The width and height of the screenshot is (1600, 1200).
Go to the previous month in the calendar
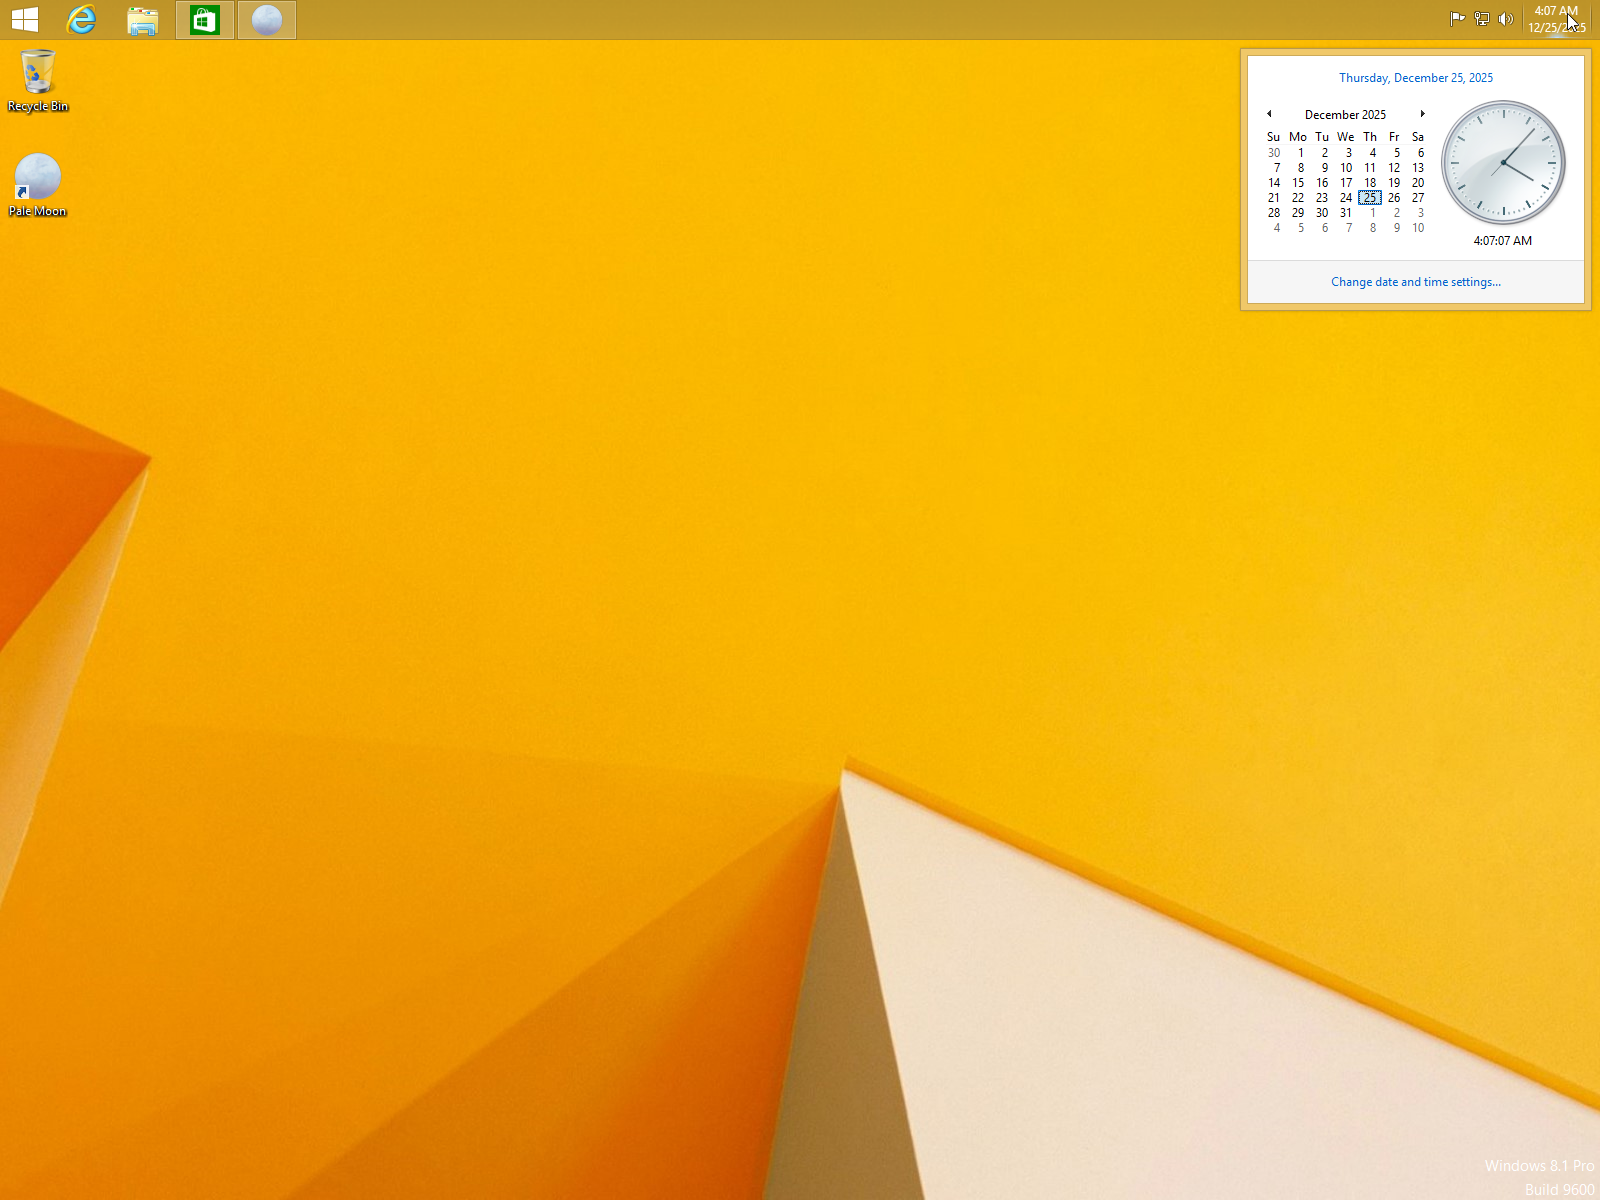[x=1269, y=114]
